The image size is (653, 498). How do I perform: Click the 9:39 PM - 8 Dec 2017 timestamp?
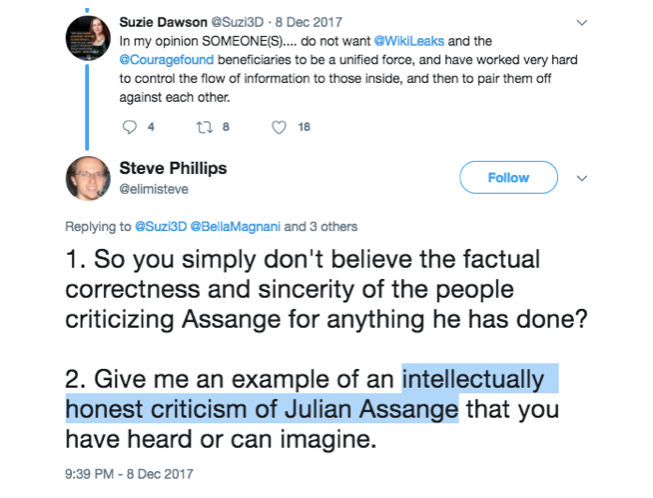[x=129, y=474]
